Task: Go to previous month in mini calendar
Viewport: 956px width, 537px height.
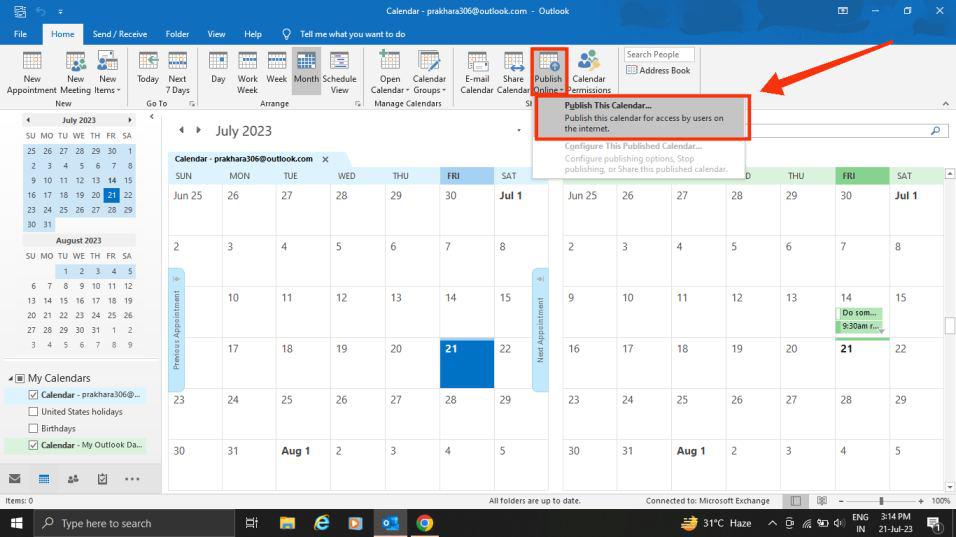Action: 28,120
